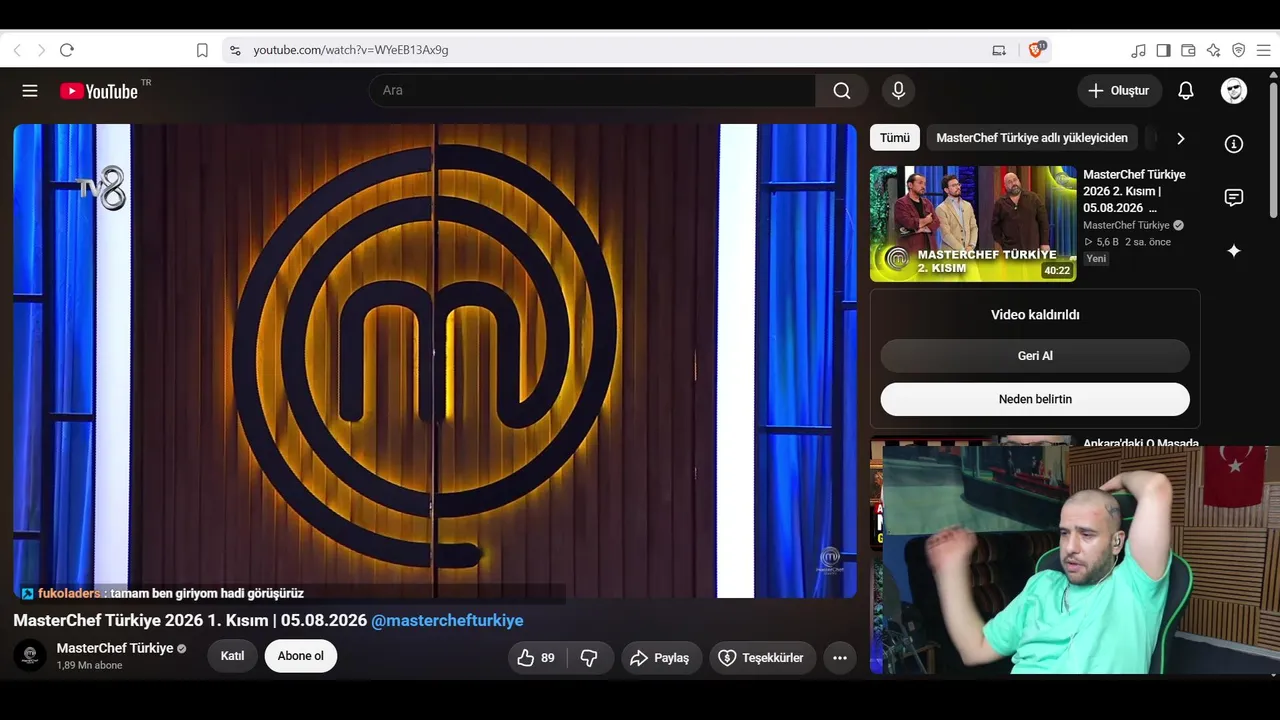The height and width of the screenshot is (720, 1280).
Task: Click the browser forward arrow
Action: pyautogui.click(x=41, y=50)
